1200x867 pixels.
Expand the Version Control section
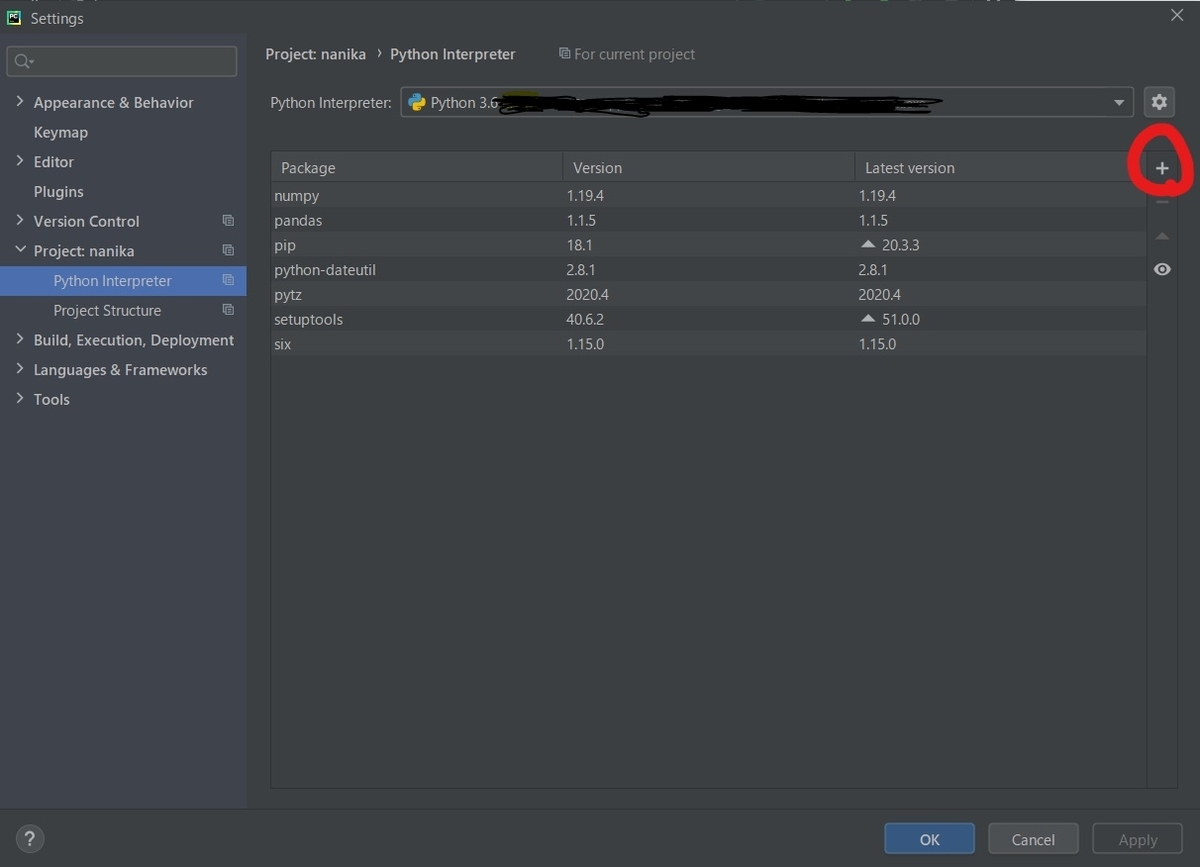[x=20, y=221]
